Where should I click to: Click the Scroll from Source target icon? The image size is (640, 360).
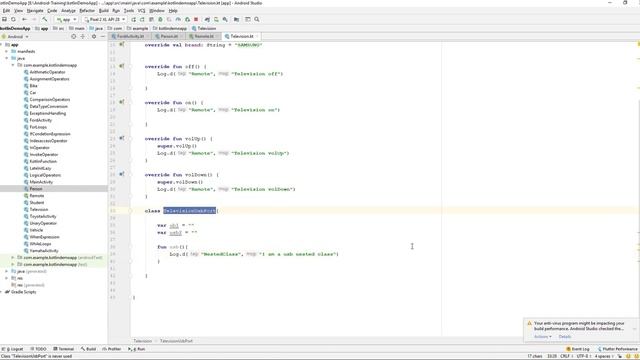point(73,36)
